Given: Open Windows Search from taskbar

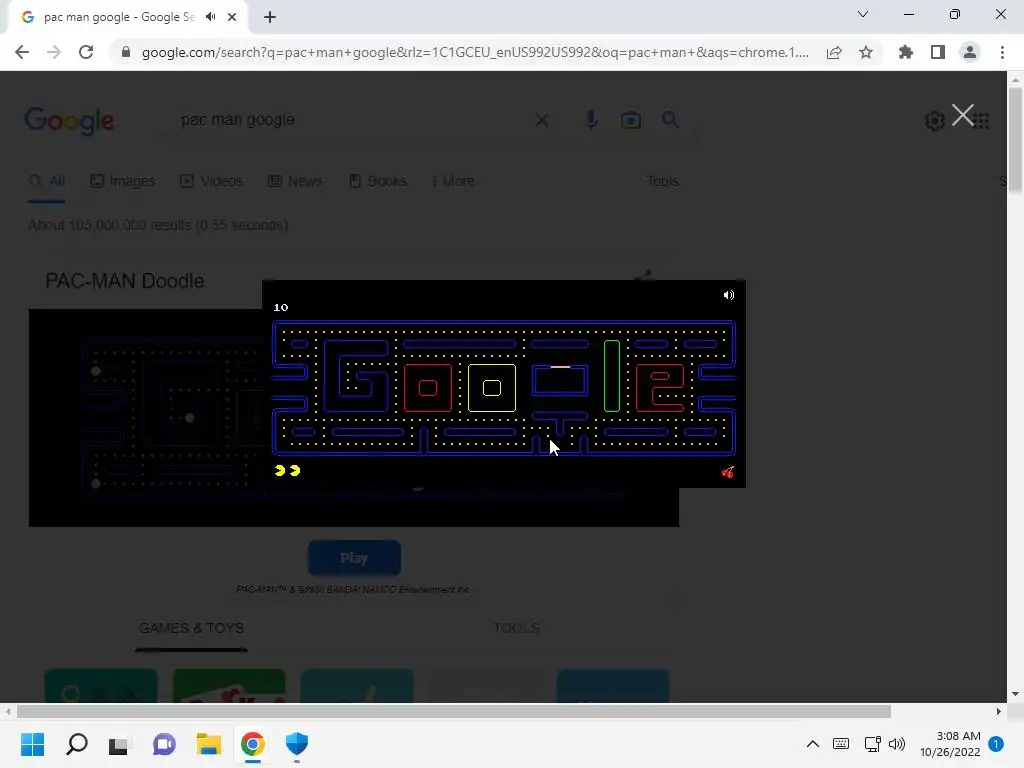Looking at the screenshot, I should (76, 744).
